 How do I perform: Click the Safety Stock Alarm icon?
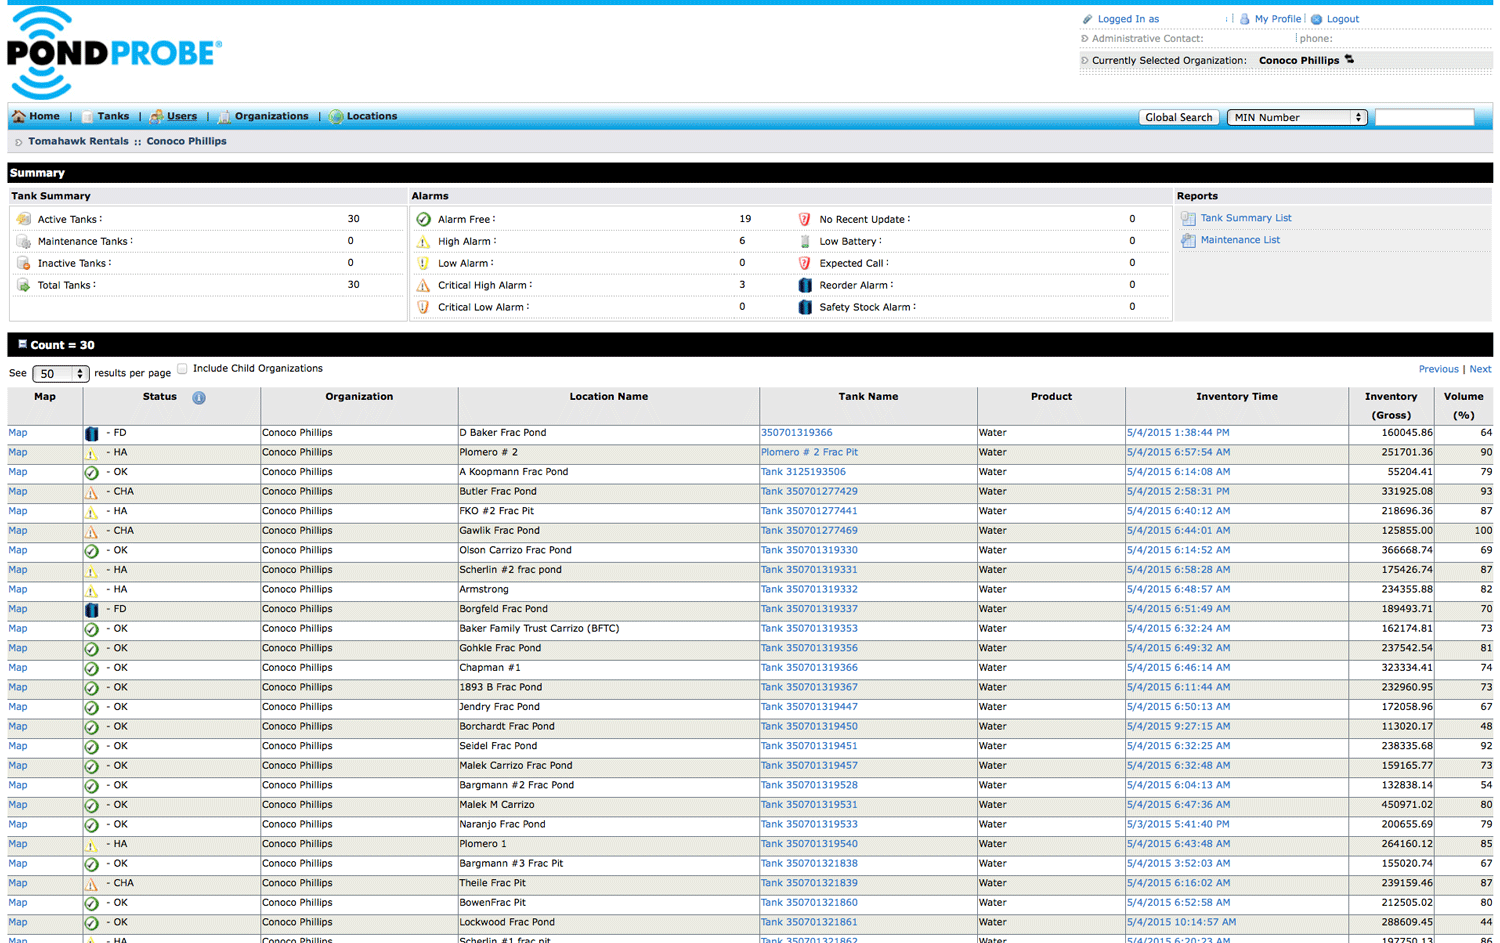804,307
